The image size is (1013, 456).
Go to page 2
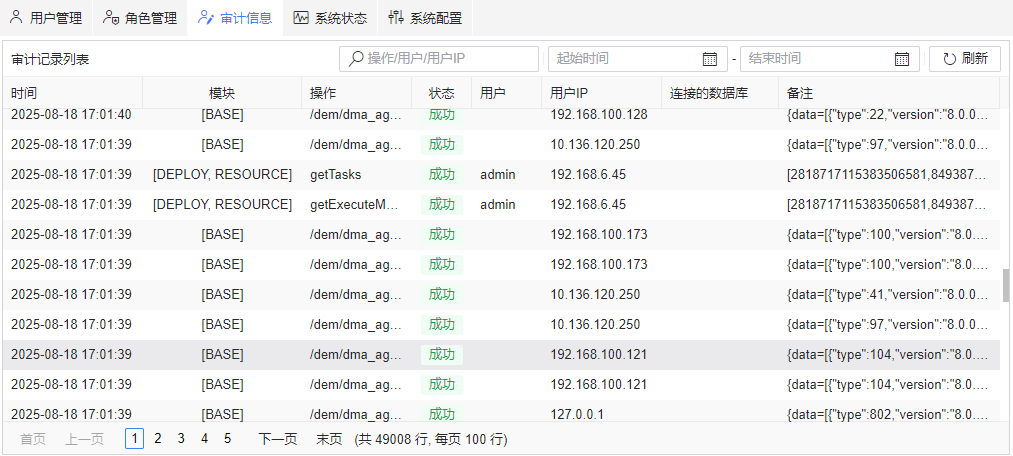point(158,439)
